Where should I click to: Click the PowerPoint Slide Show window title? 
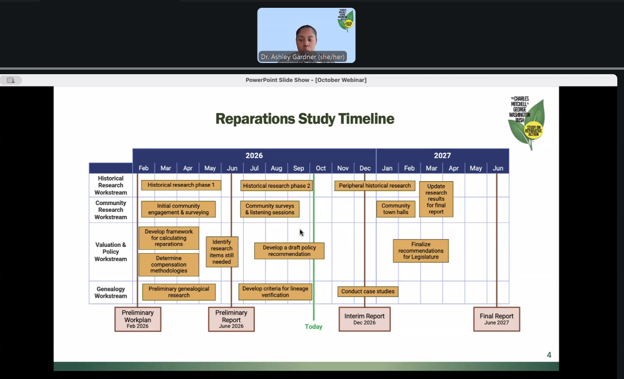(x=306, y=80)
